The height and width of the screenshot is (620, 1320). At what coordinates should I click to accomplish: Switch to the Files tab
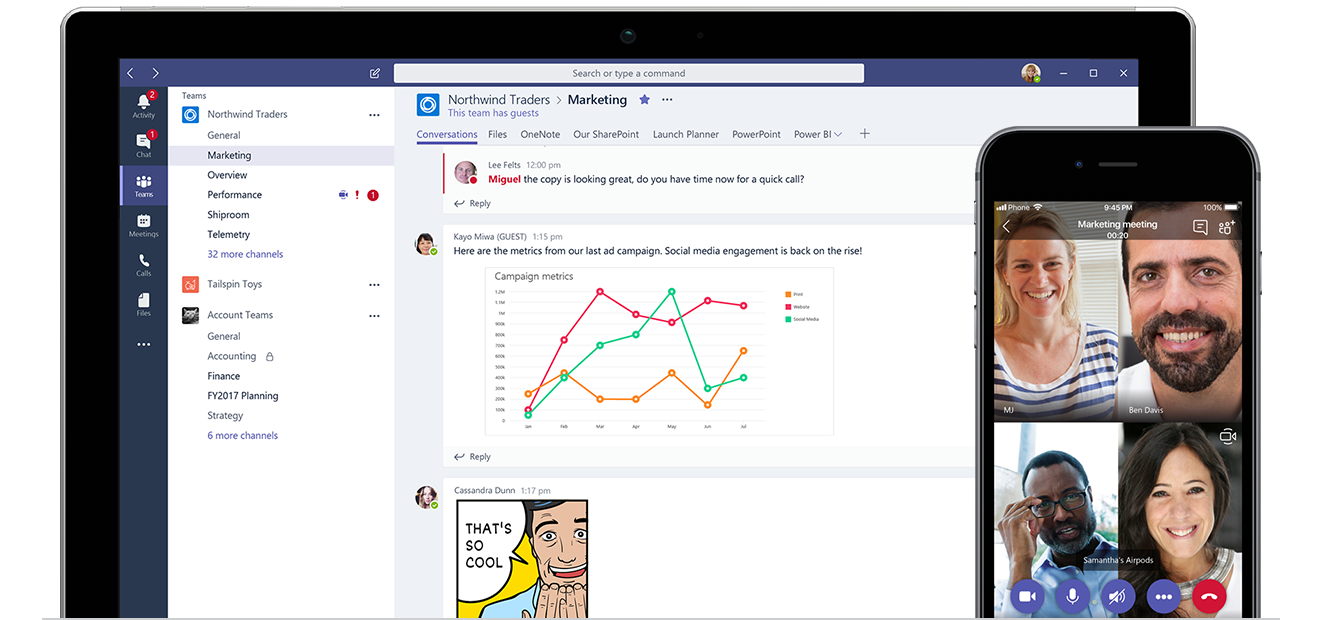pyautogui.click(x=497, y=134)
